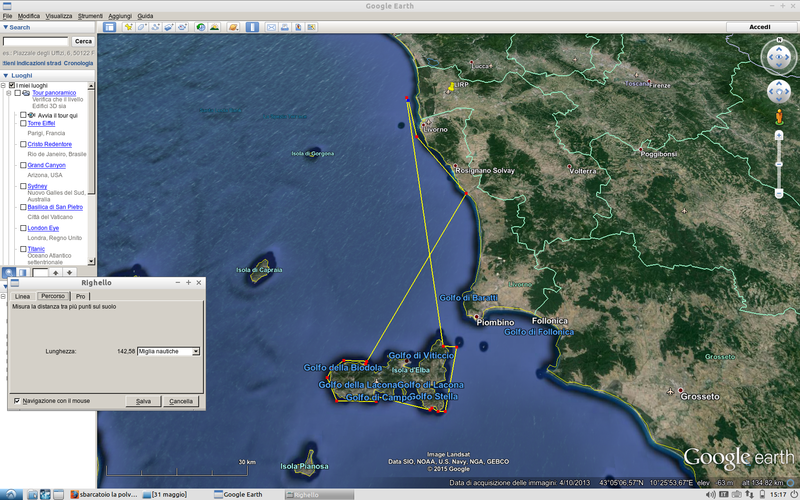The image size is (800, 500).
Task: Open the Aggiungi menu
Action: click(x=120, y=16)
